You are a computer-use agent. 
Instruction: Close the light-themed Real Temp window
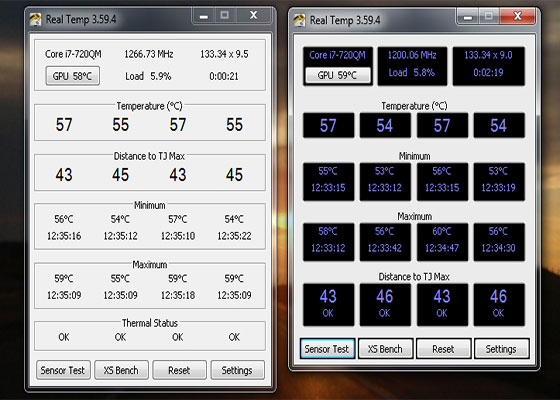254,16
